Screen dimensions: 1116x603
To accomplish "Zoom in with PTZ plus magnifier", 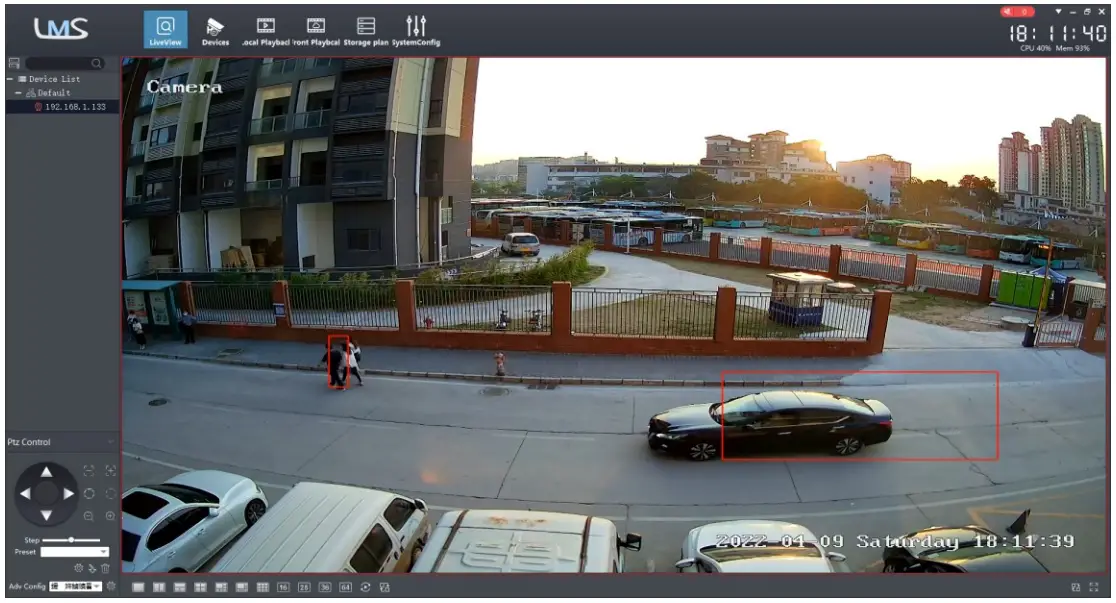I will pos(110,515).
